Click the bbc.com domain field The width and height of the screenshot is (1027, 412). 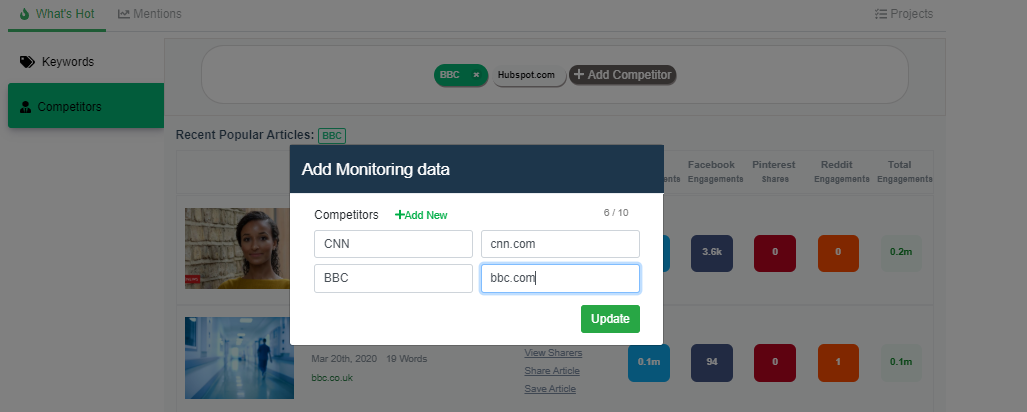pyautogui.click(x=561, y=278)
